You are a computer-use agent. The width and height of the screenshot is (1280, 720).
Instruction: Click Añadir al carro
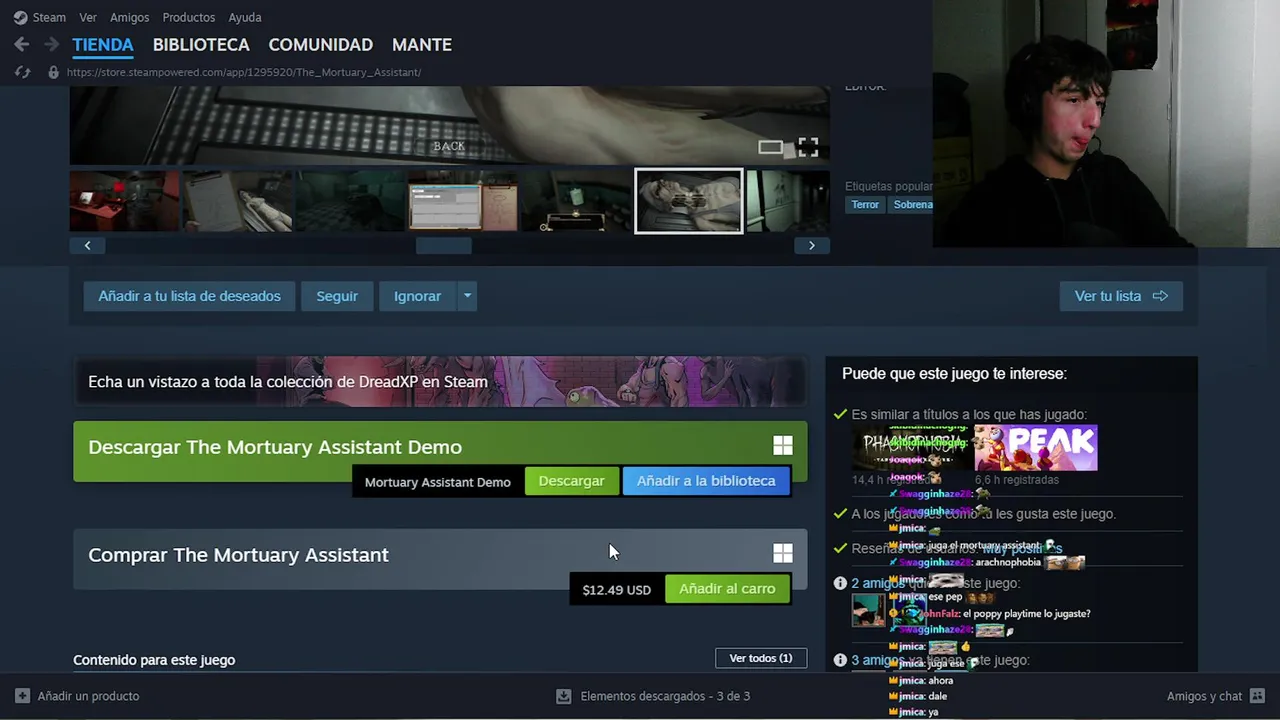coord(727,589)
